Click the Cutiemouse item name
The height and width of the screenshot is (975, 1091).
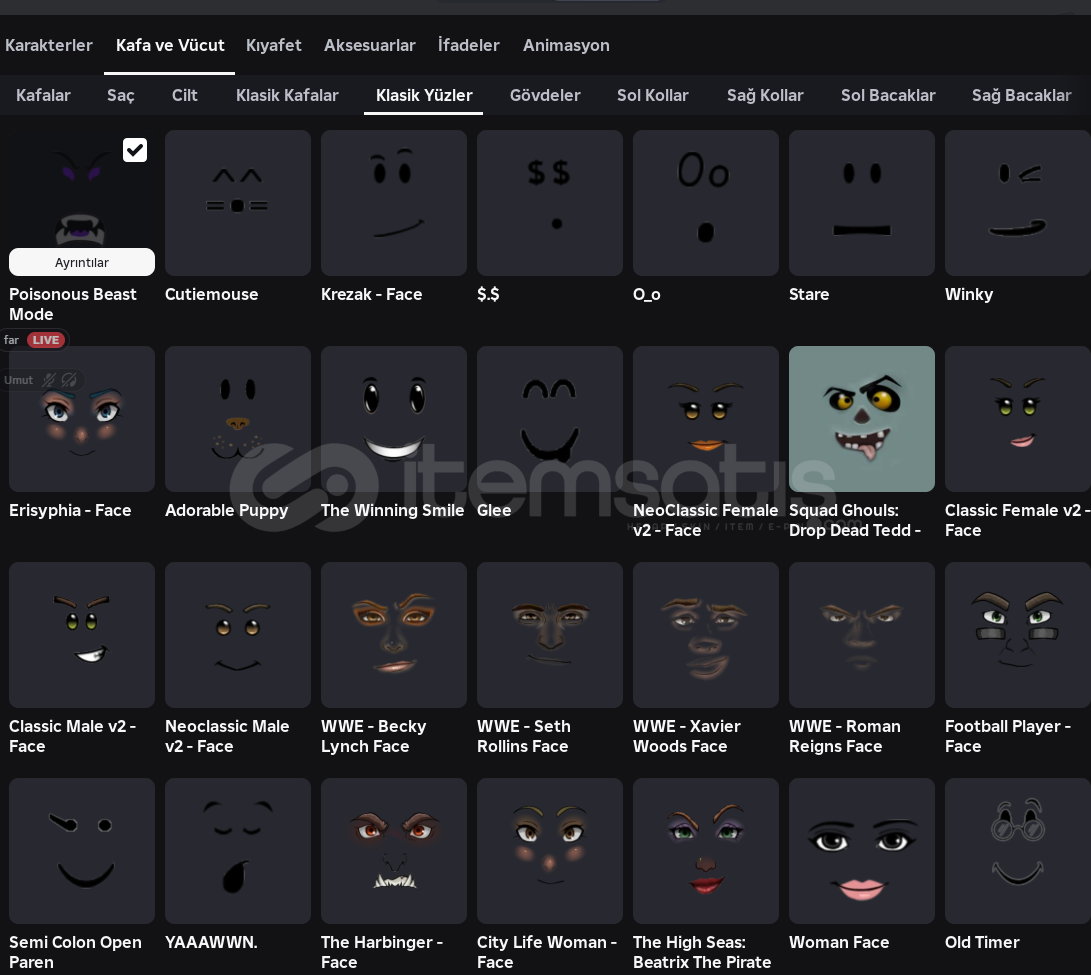tap(211, 294)
